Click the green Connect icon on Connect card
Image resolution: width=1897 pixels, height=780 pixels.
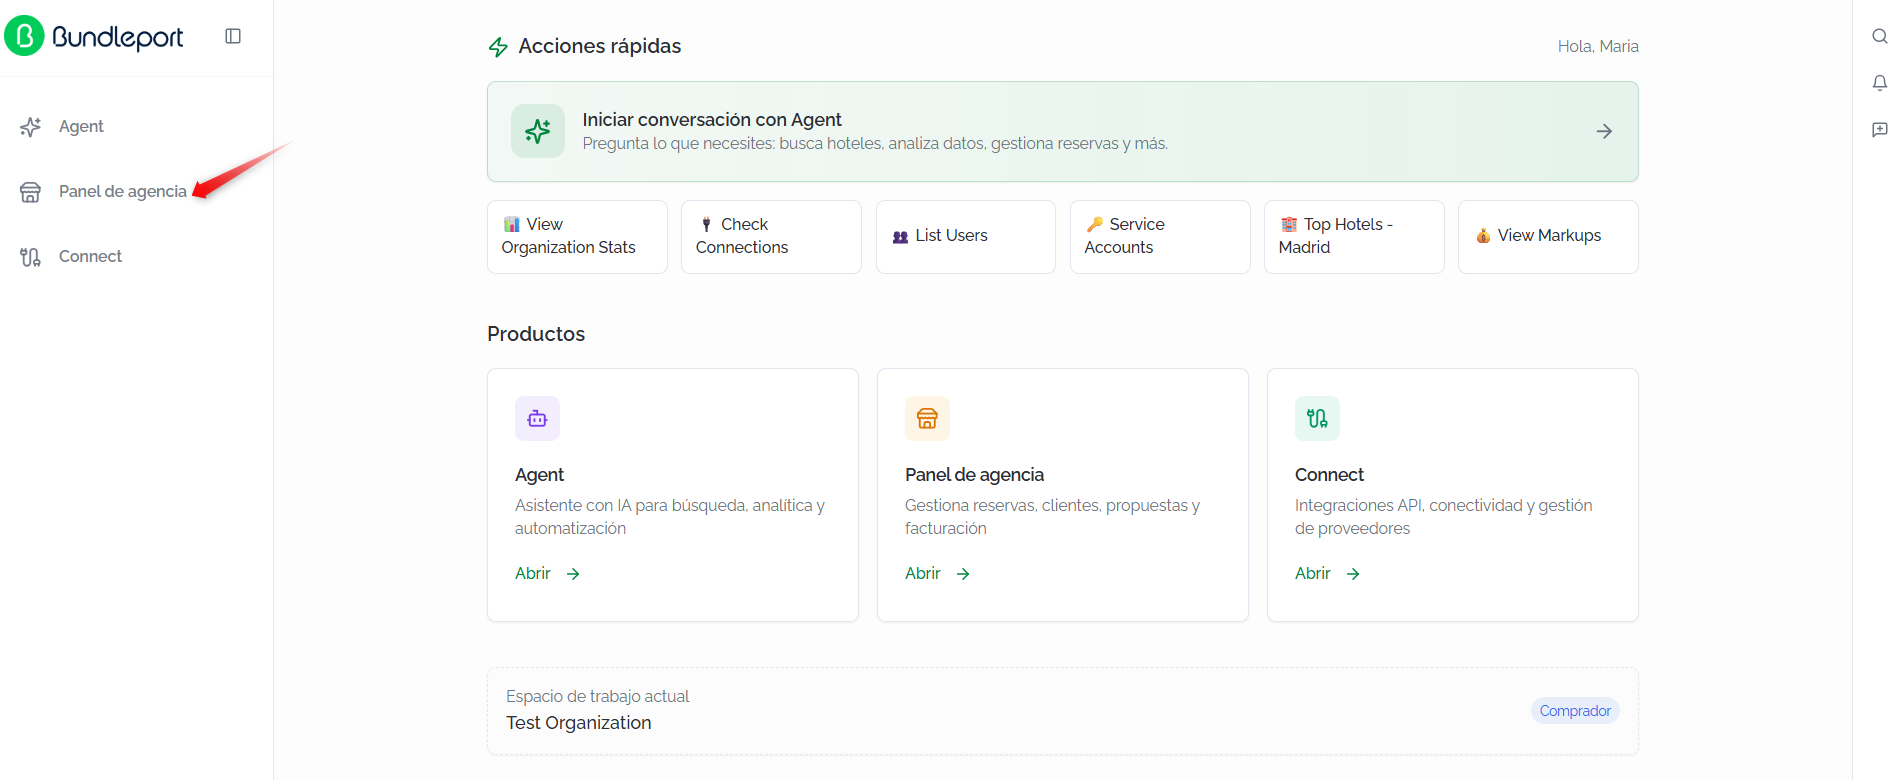[x=1317, y=418]
